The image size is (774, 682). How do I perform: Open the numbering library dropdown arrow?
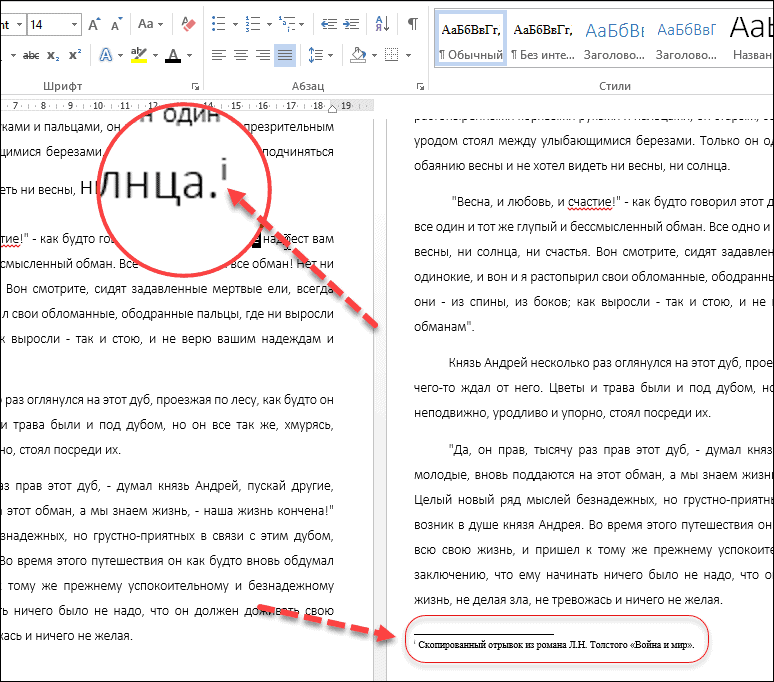click(269, 24)
